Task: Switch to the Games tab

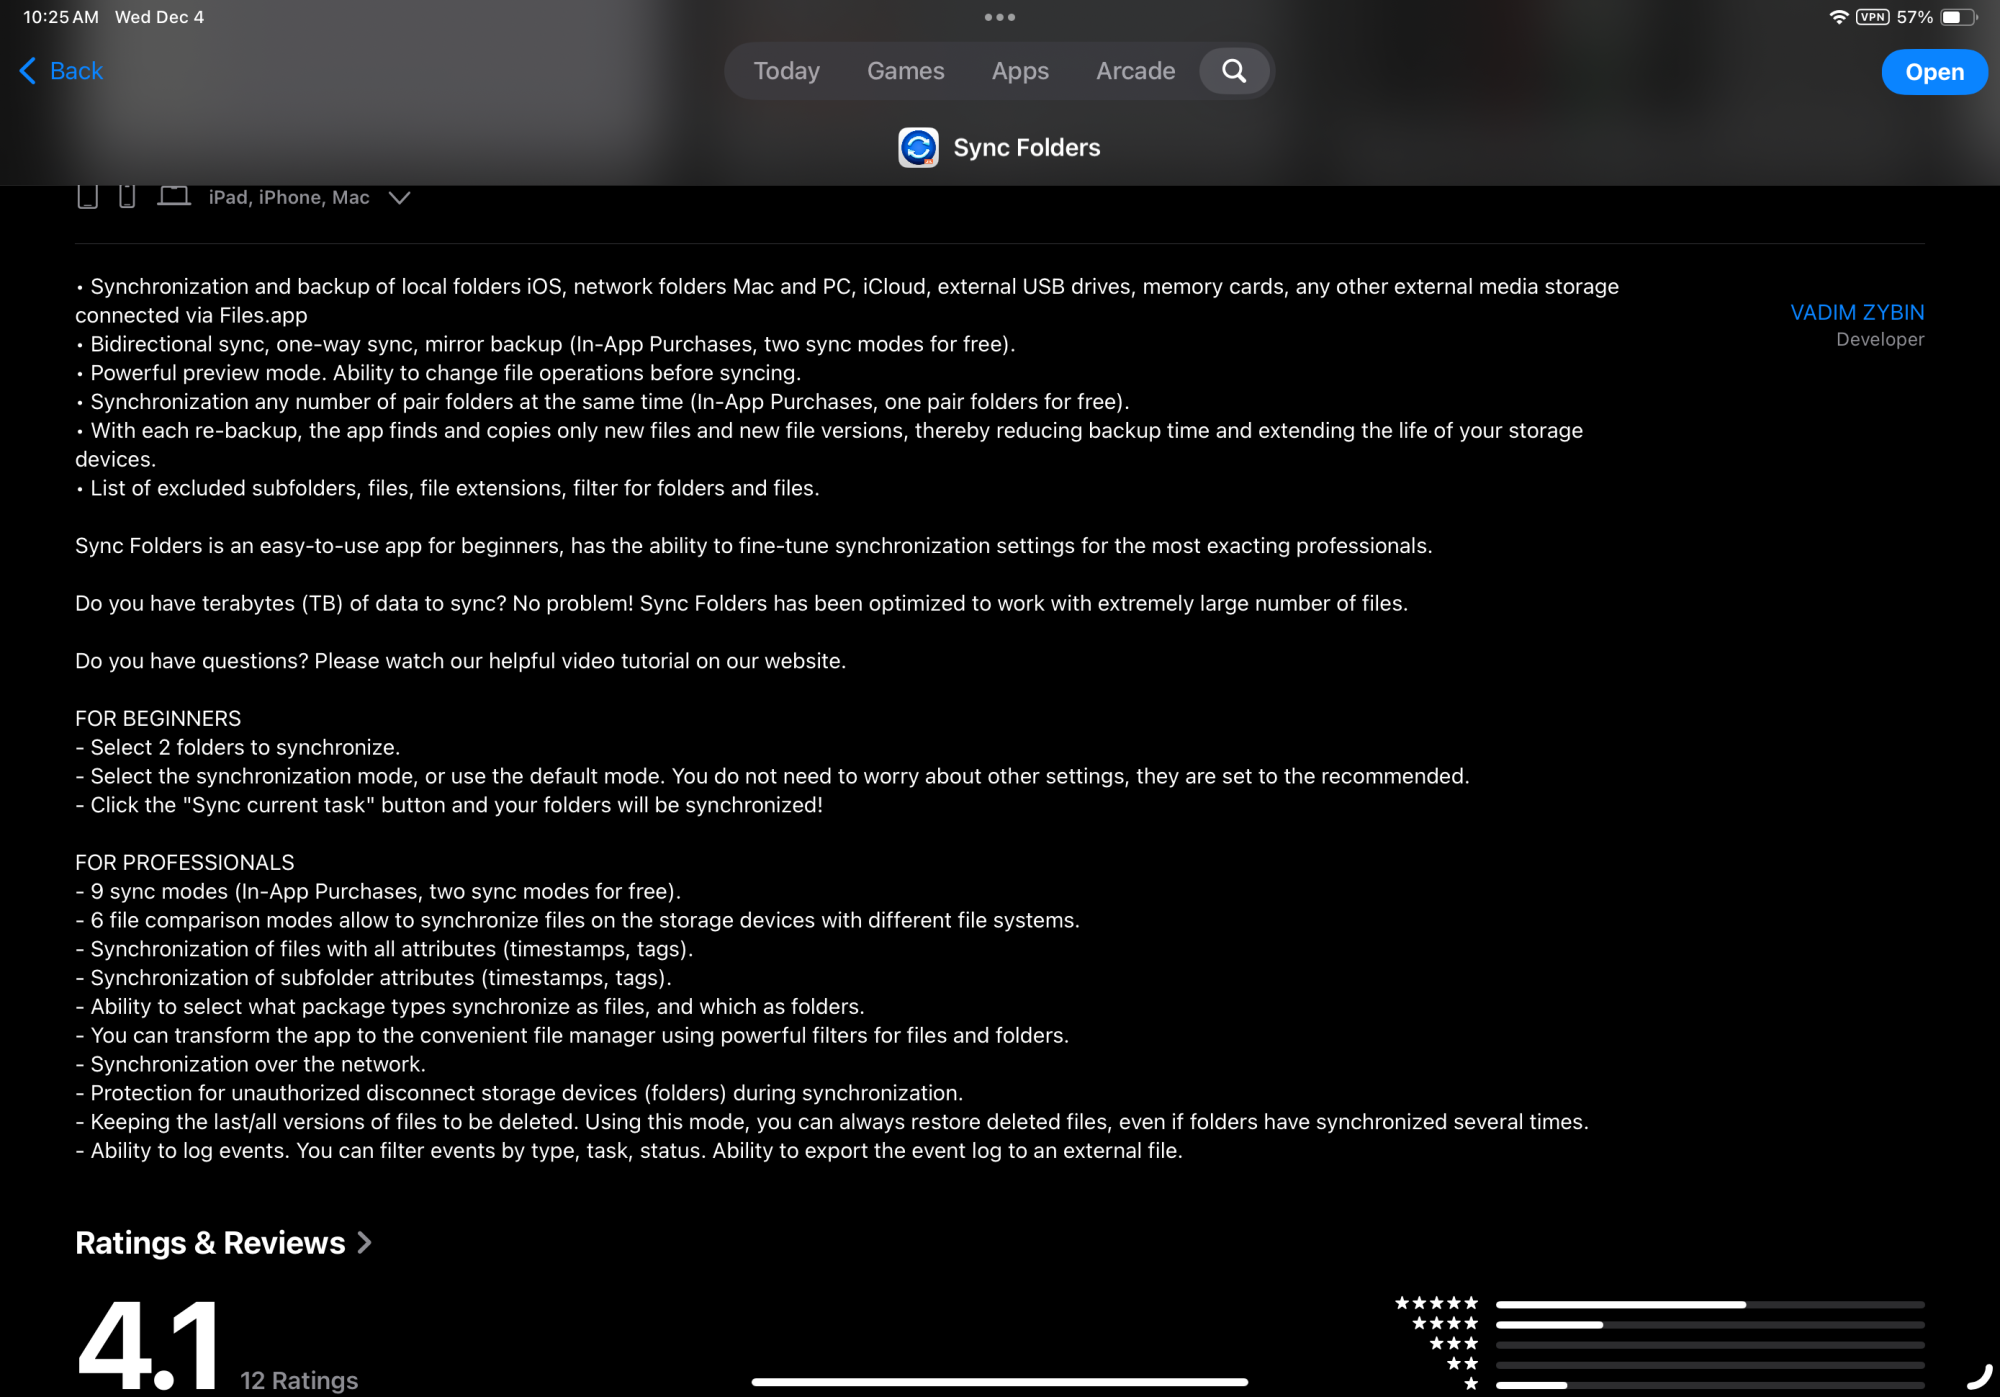Action: pos(905,71)
